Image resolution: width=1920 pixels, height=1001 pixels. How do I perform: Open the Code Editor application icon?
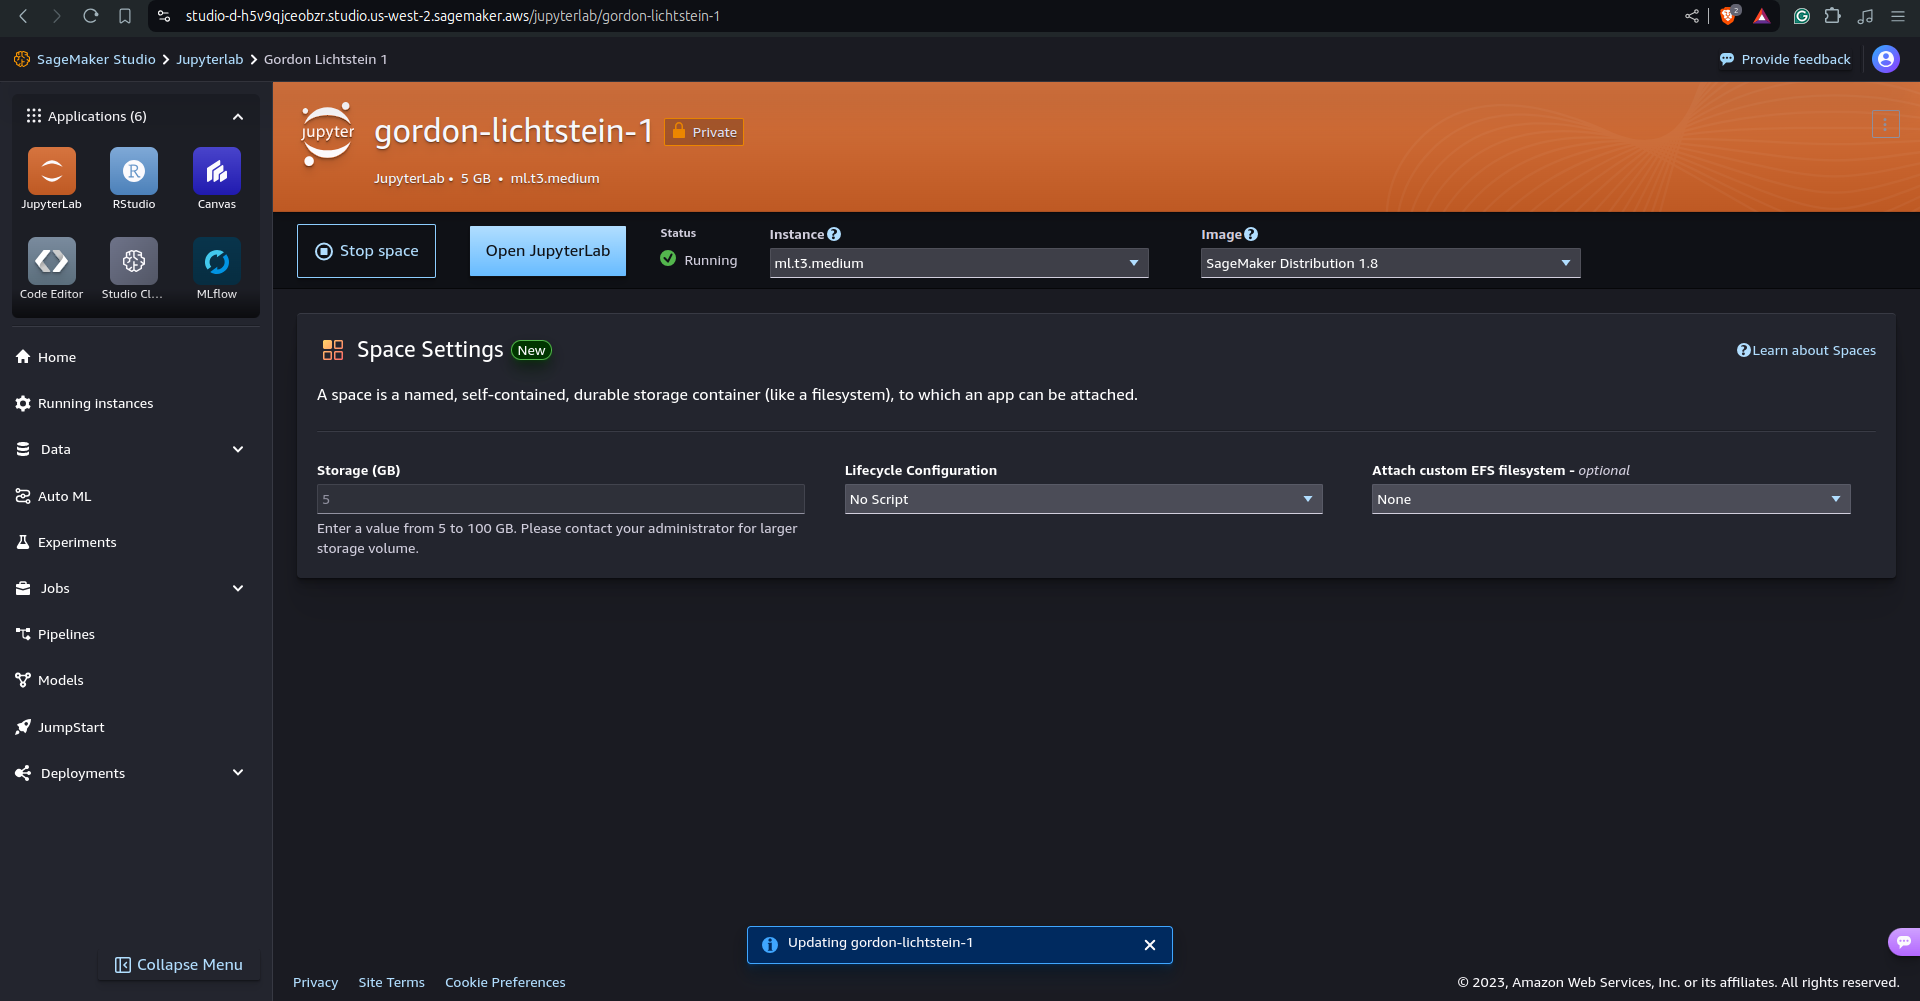pyautogui.click(x=51, y=261)
